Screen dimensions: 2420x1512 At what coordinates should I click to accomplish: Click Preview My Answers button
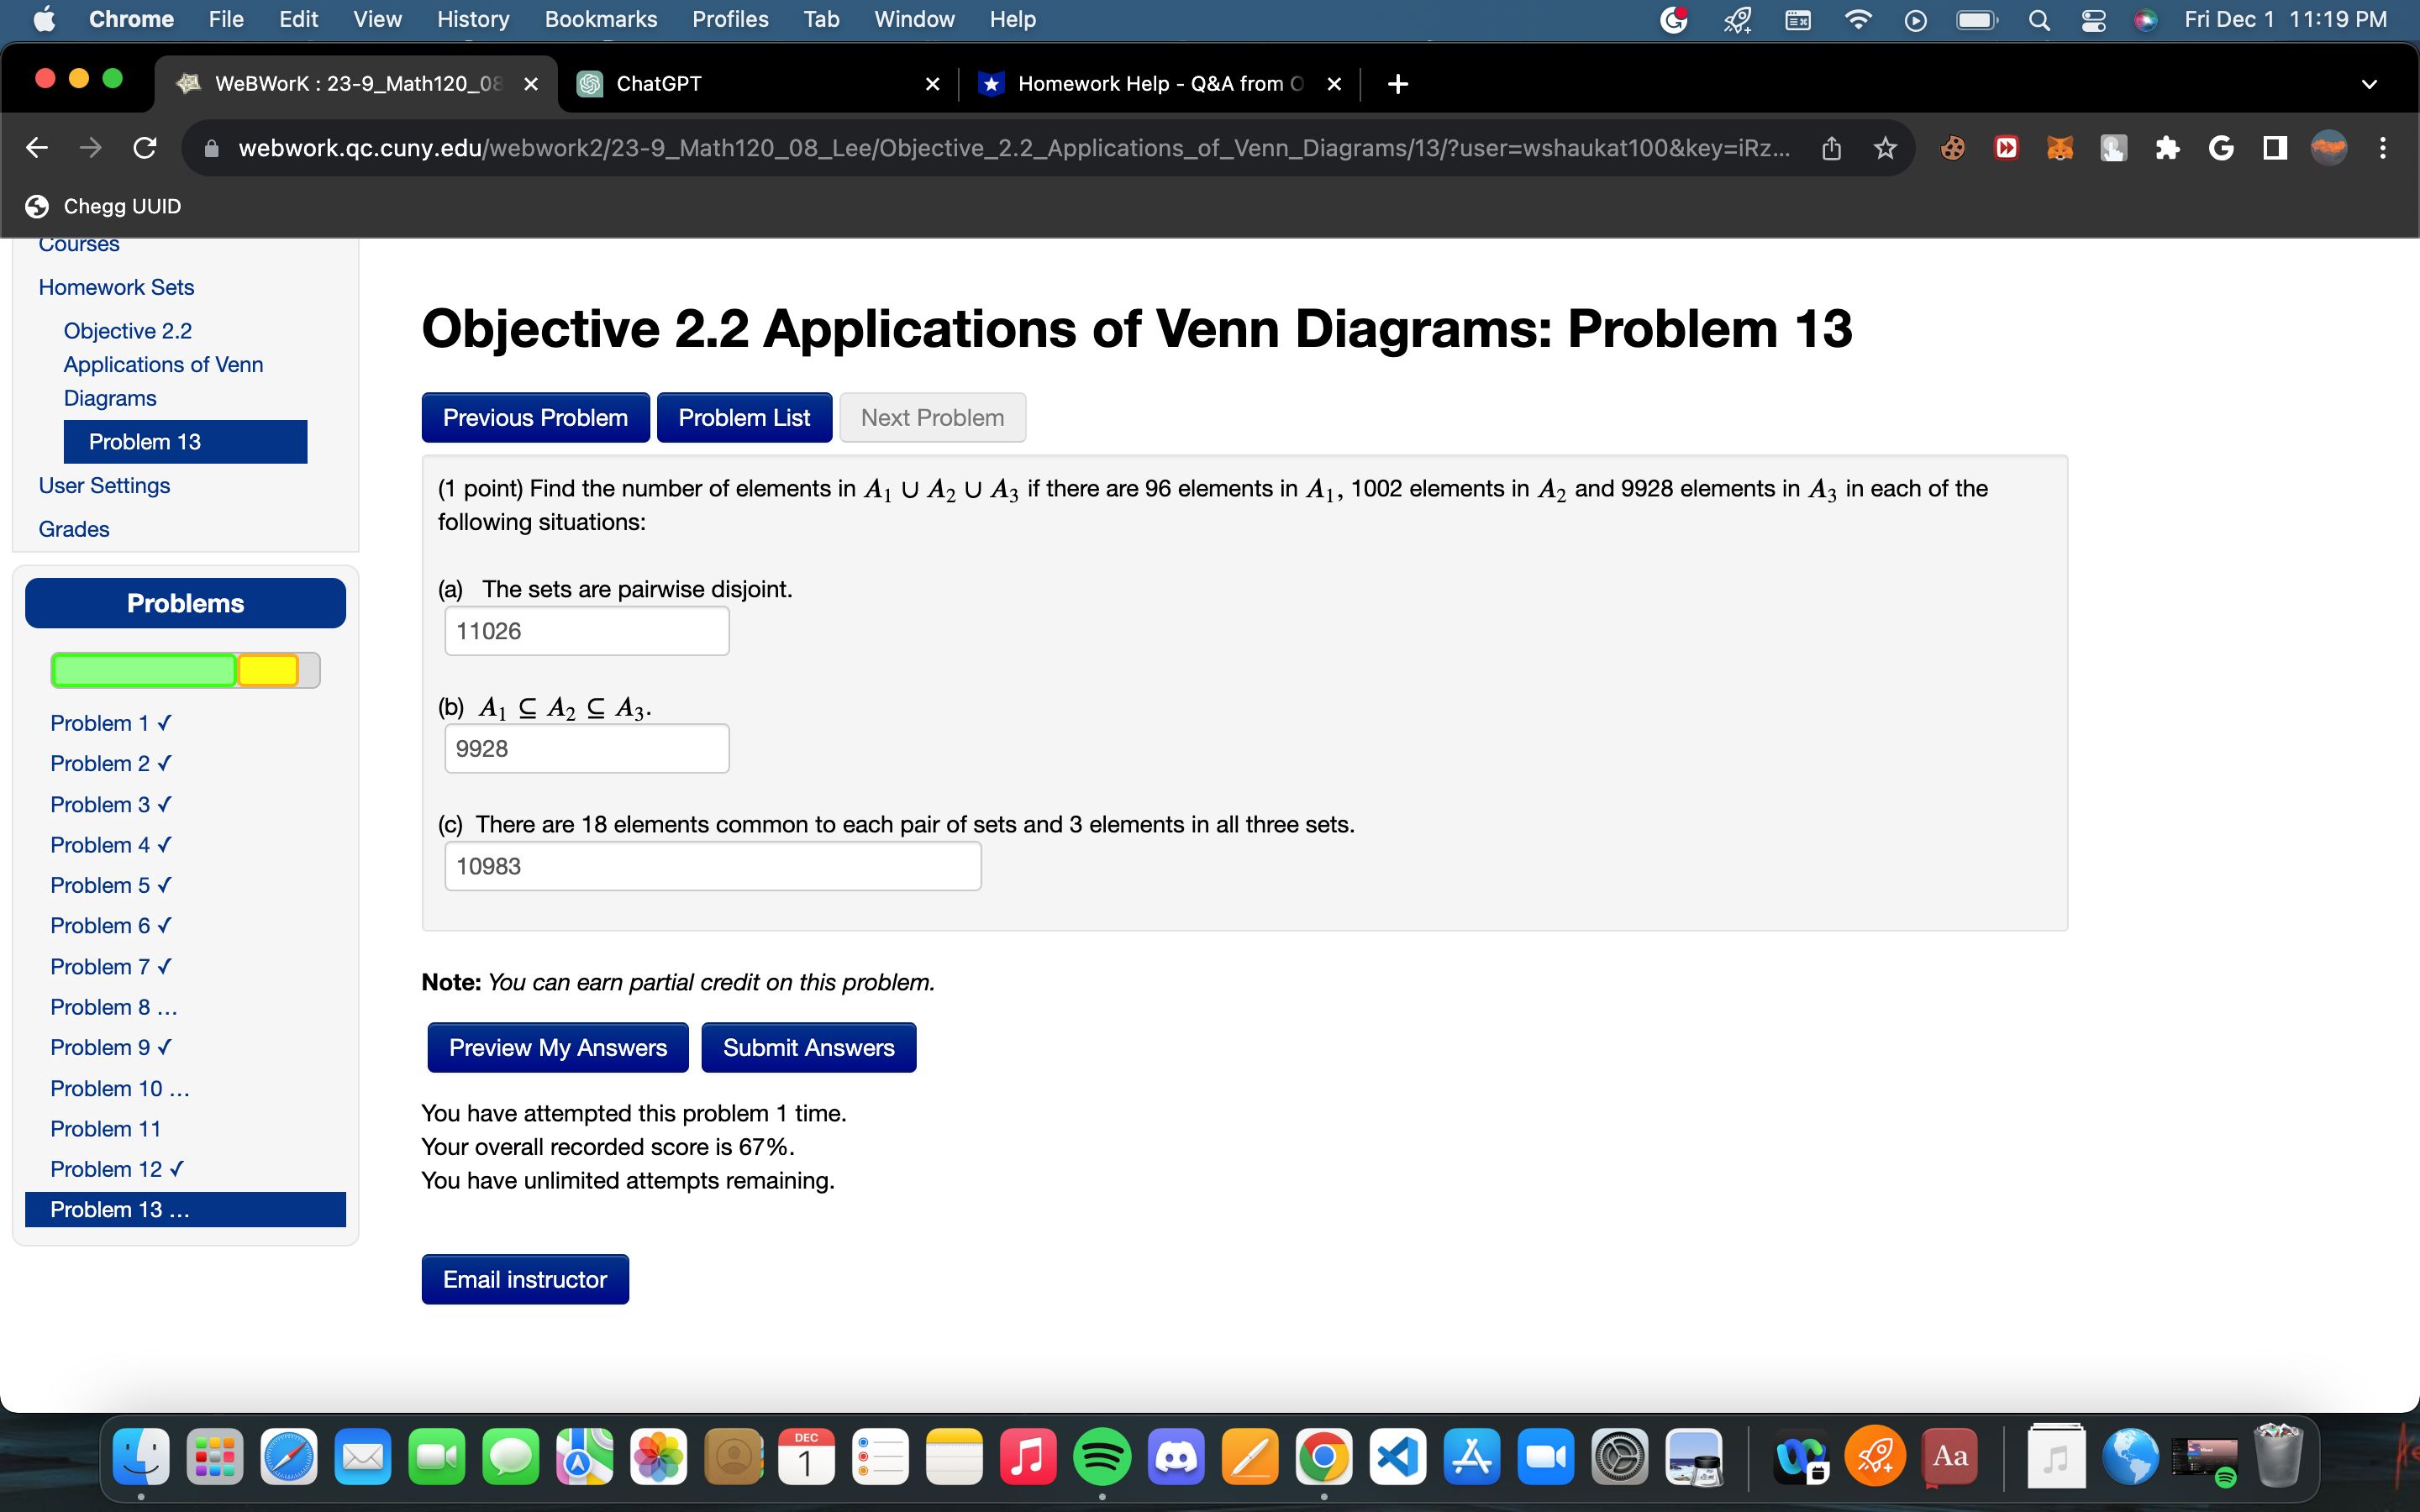pyautogui.click(x=557, y=1047)
